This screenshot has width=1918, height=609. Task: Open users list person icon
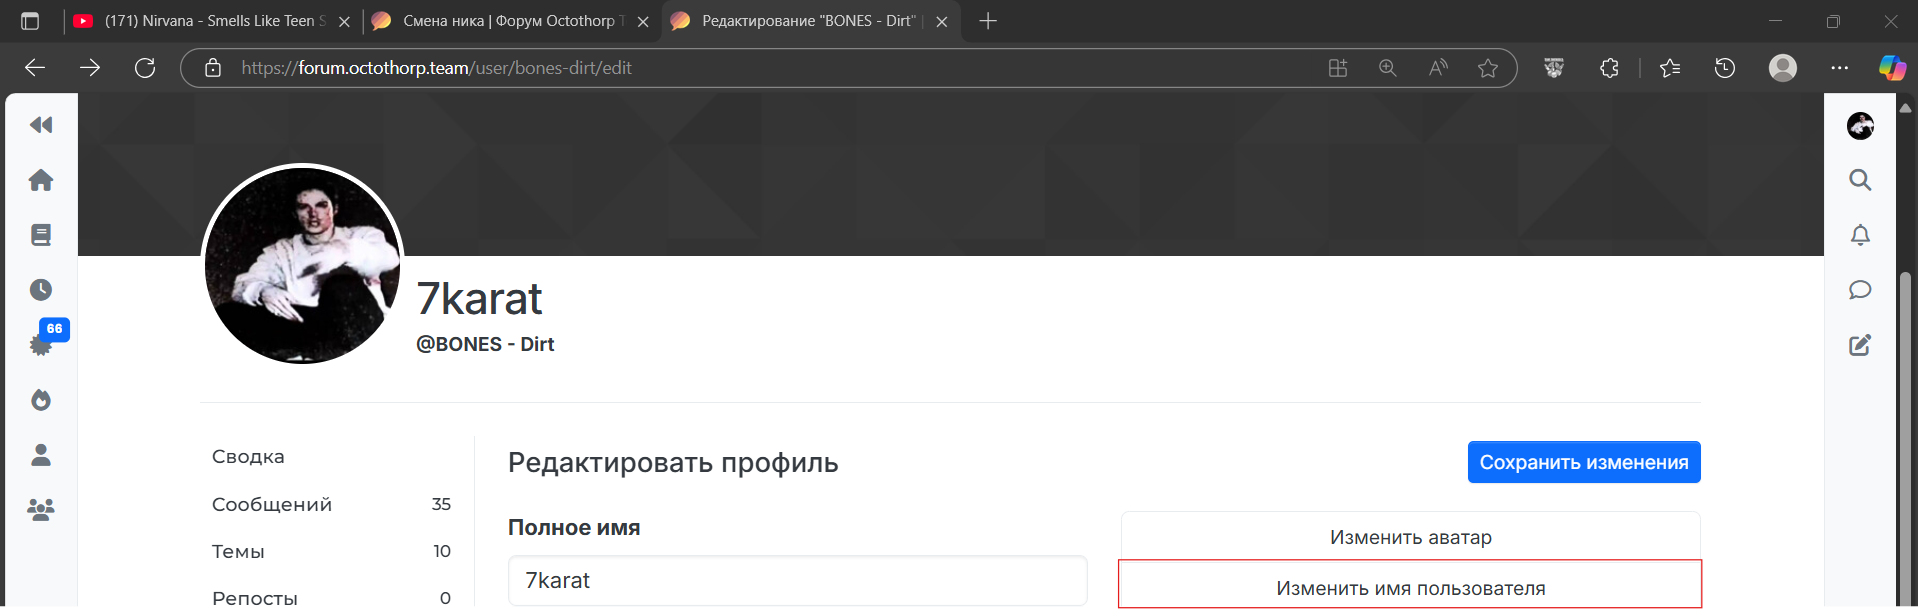tap(41, 455)
